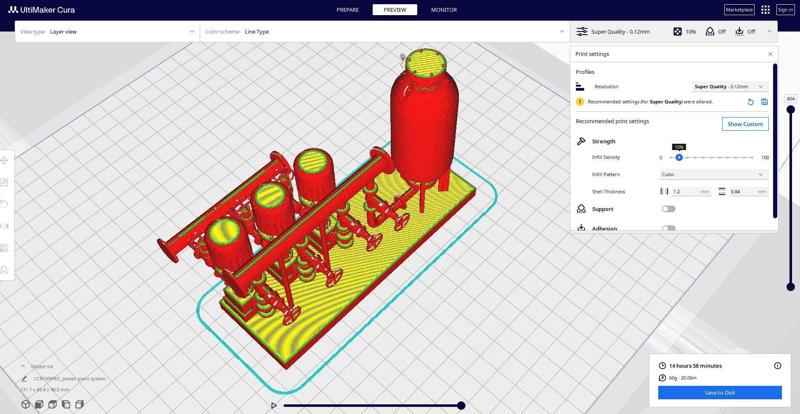Open the View type dropdown

click(x=107, y=32)
